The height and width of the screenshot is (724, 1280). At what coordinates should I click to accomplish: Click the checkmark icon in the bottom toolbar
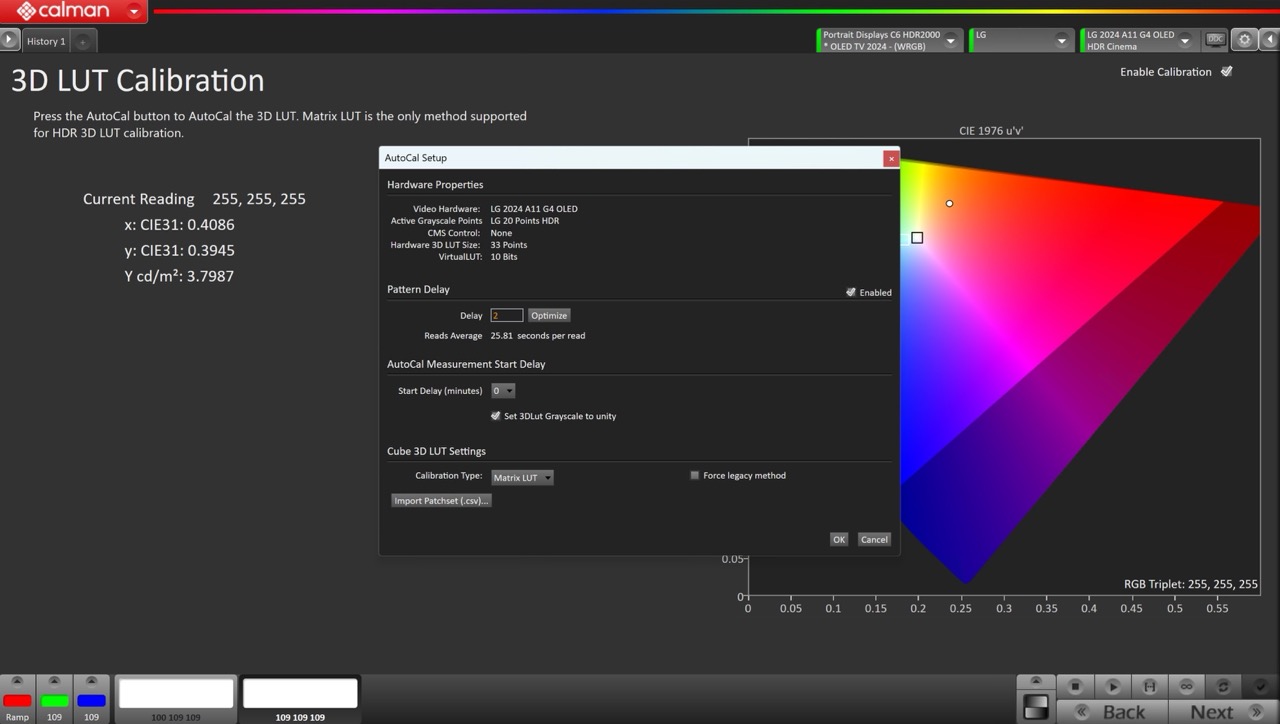point(1260,686)
